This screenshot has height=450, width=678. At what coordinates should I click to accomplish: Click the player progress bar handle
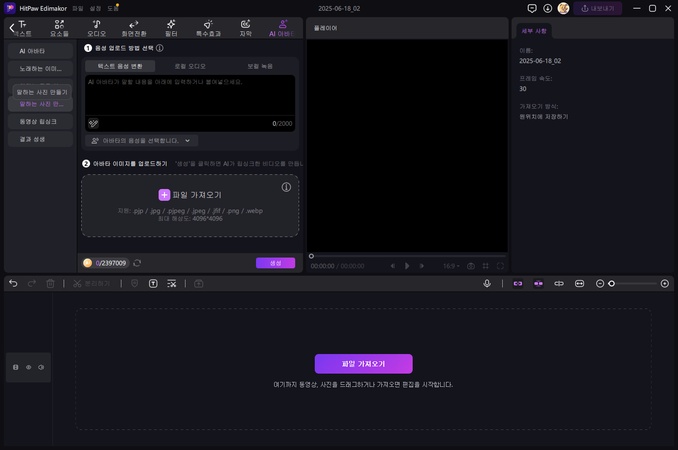point(311,256)
